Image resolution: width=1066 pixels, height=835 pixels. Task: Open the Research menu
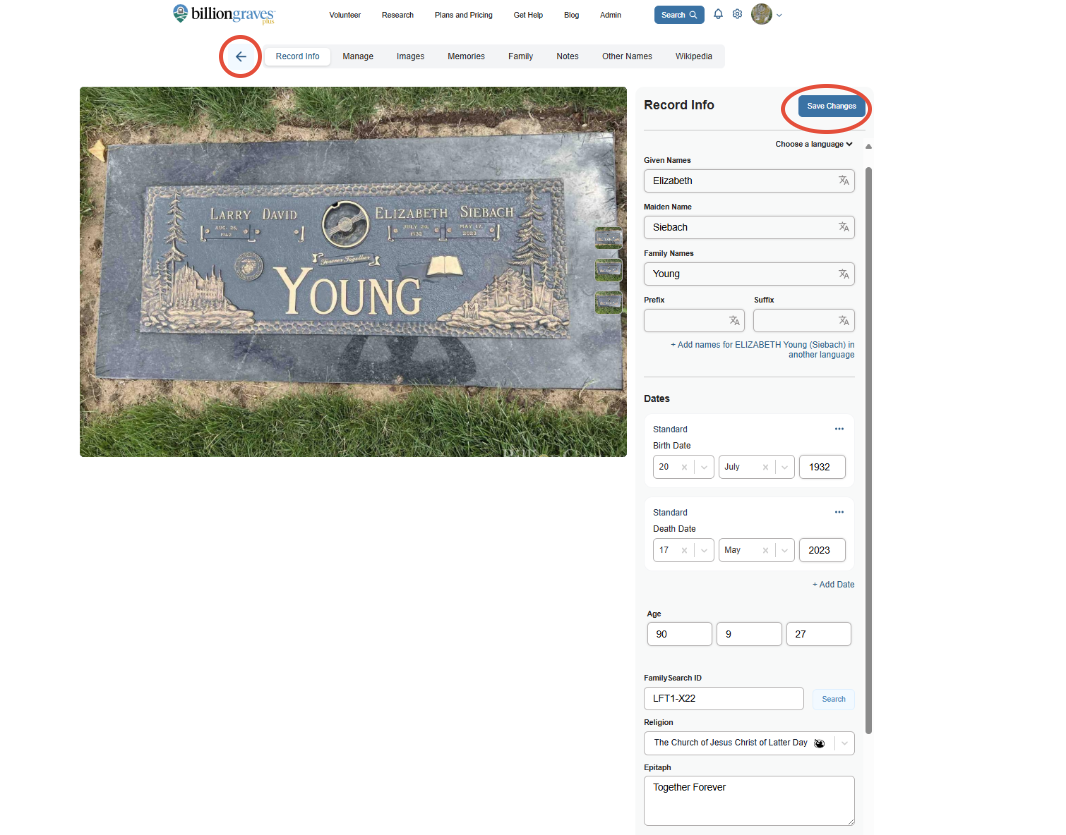398,15
